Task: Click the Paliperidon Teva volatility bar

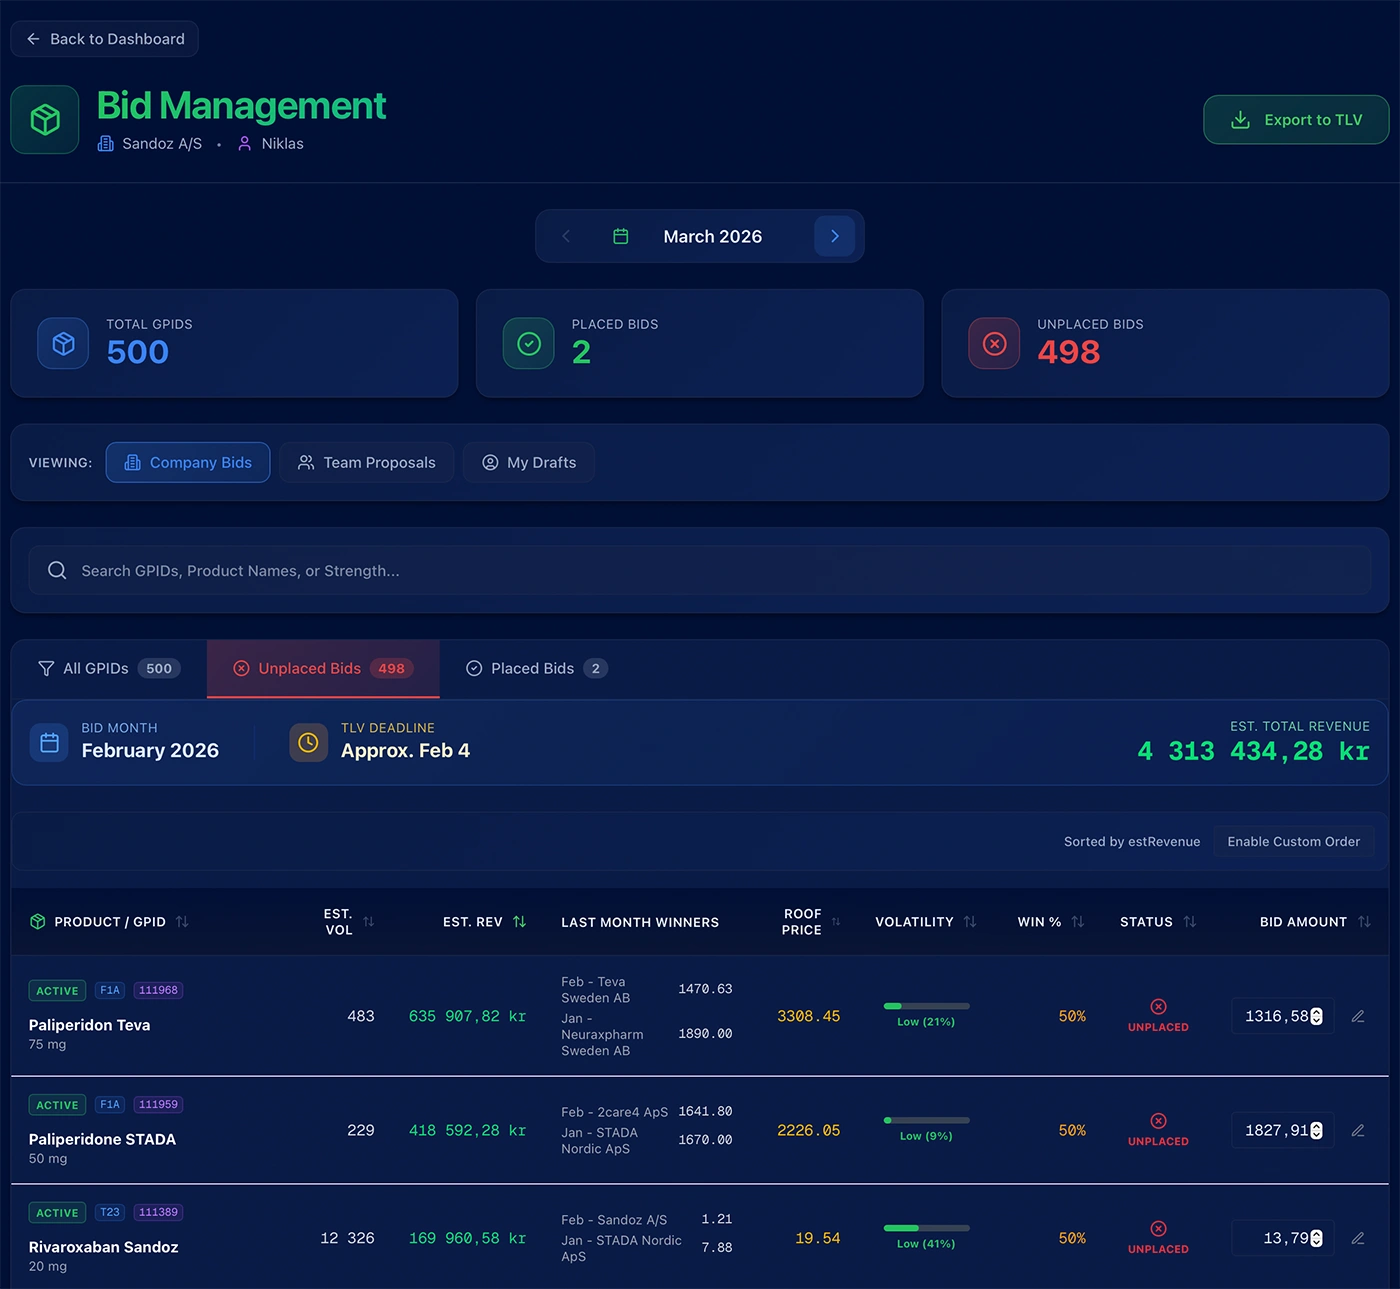Action: point(926,1006)
